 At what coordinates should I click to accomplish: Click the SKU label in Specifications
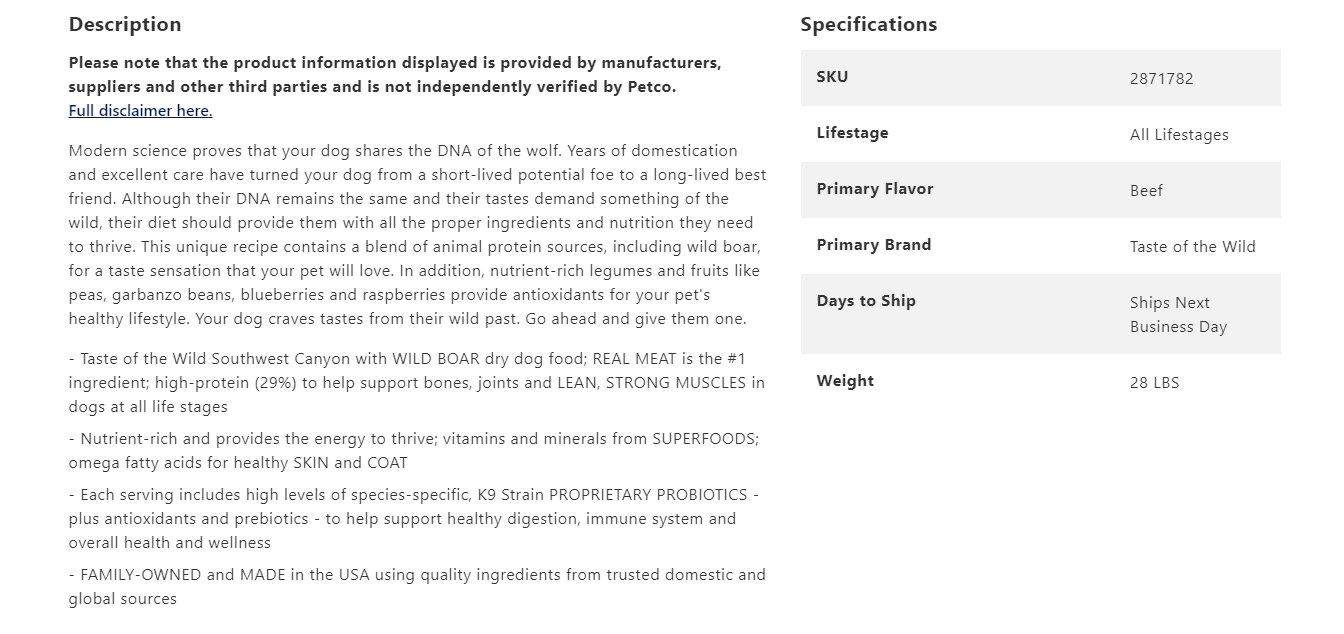tap(832, 77)
